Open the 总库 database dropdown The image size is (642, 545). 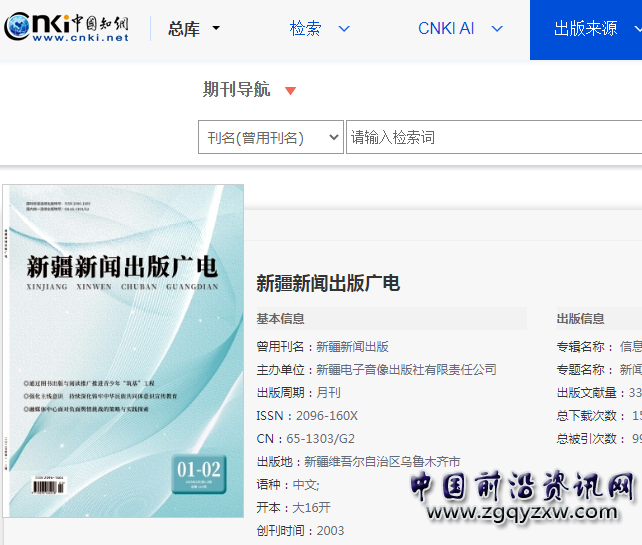(193, 30)
